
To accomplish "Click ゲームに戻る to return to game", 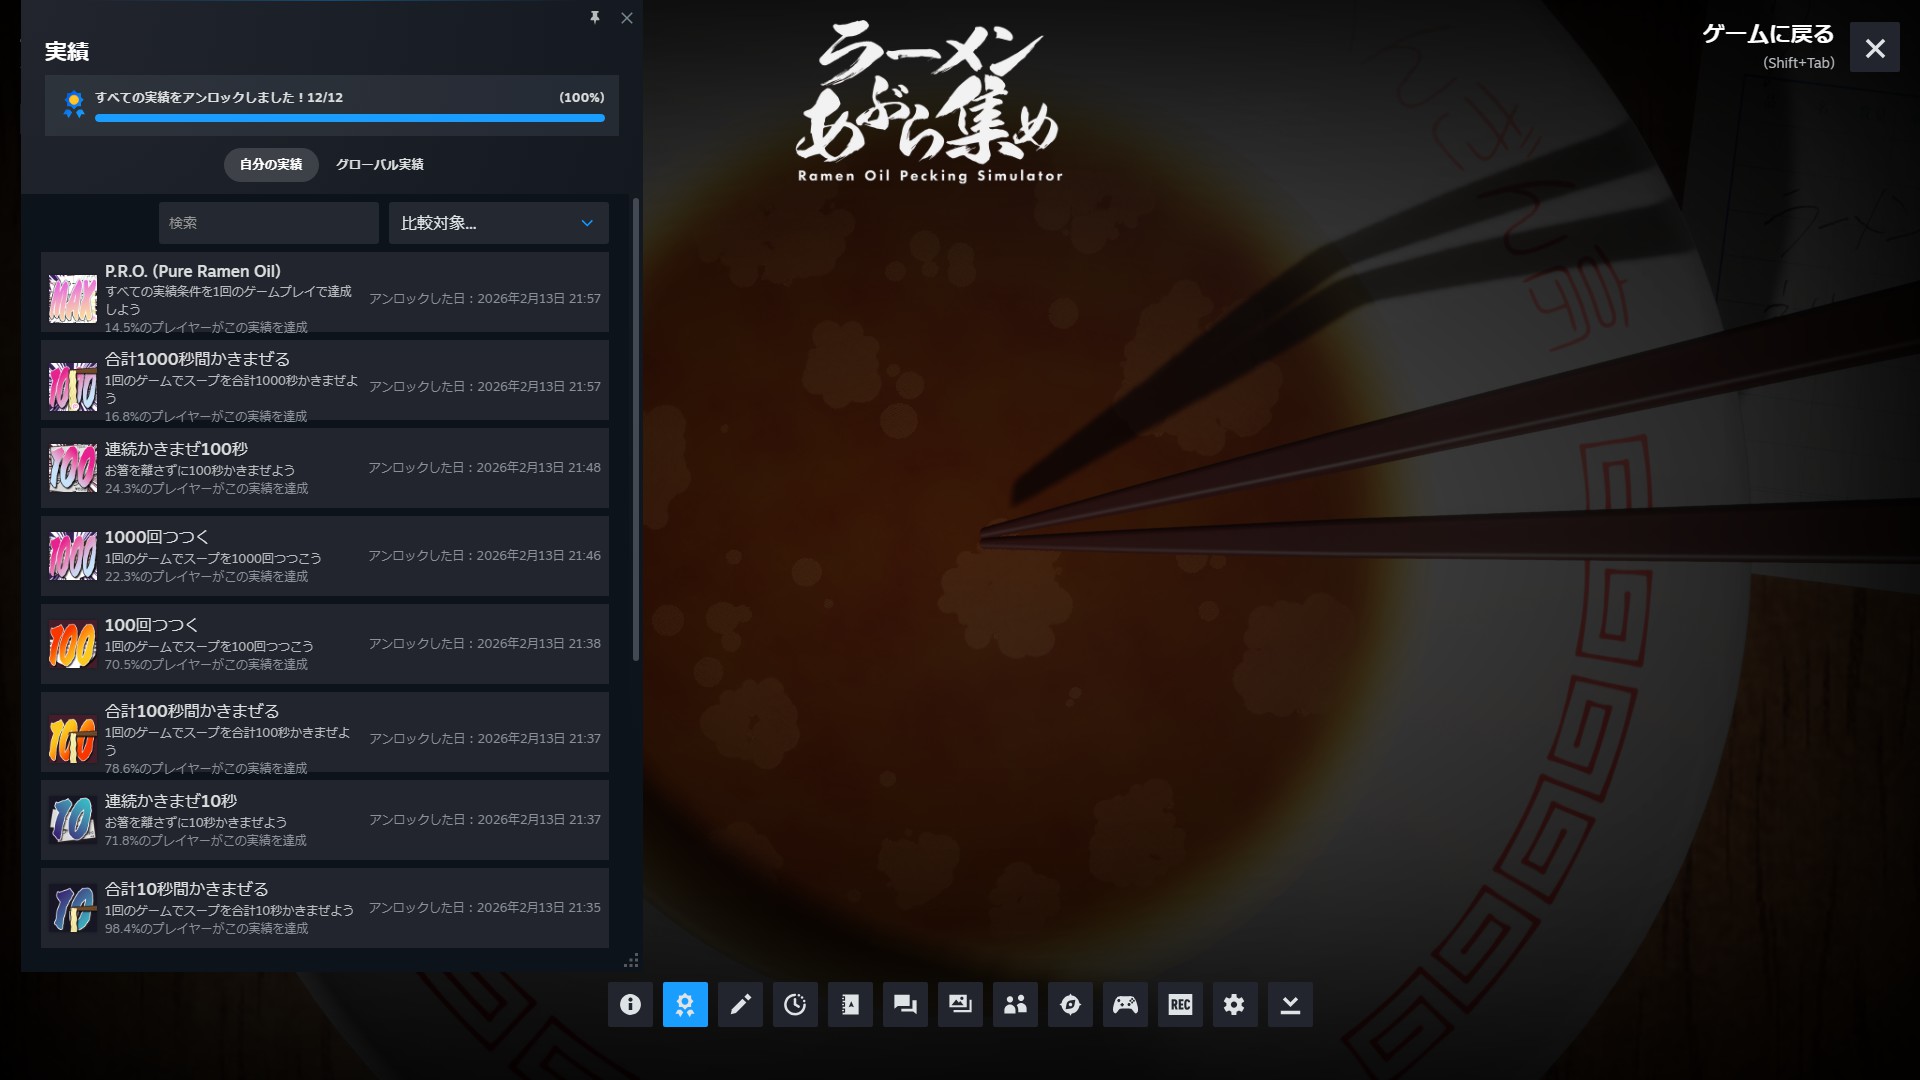I will tap(1768, 35).
